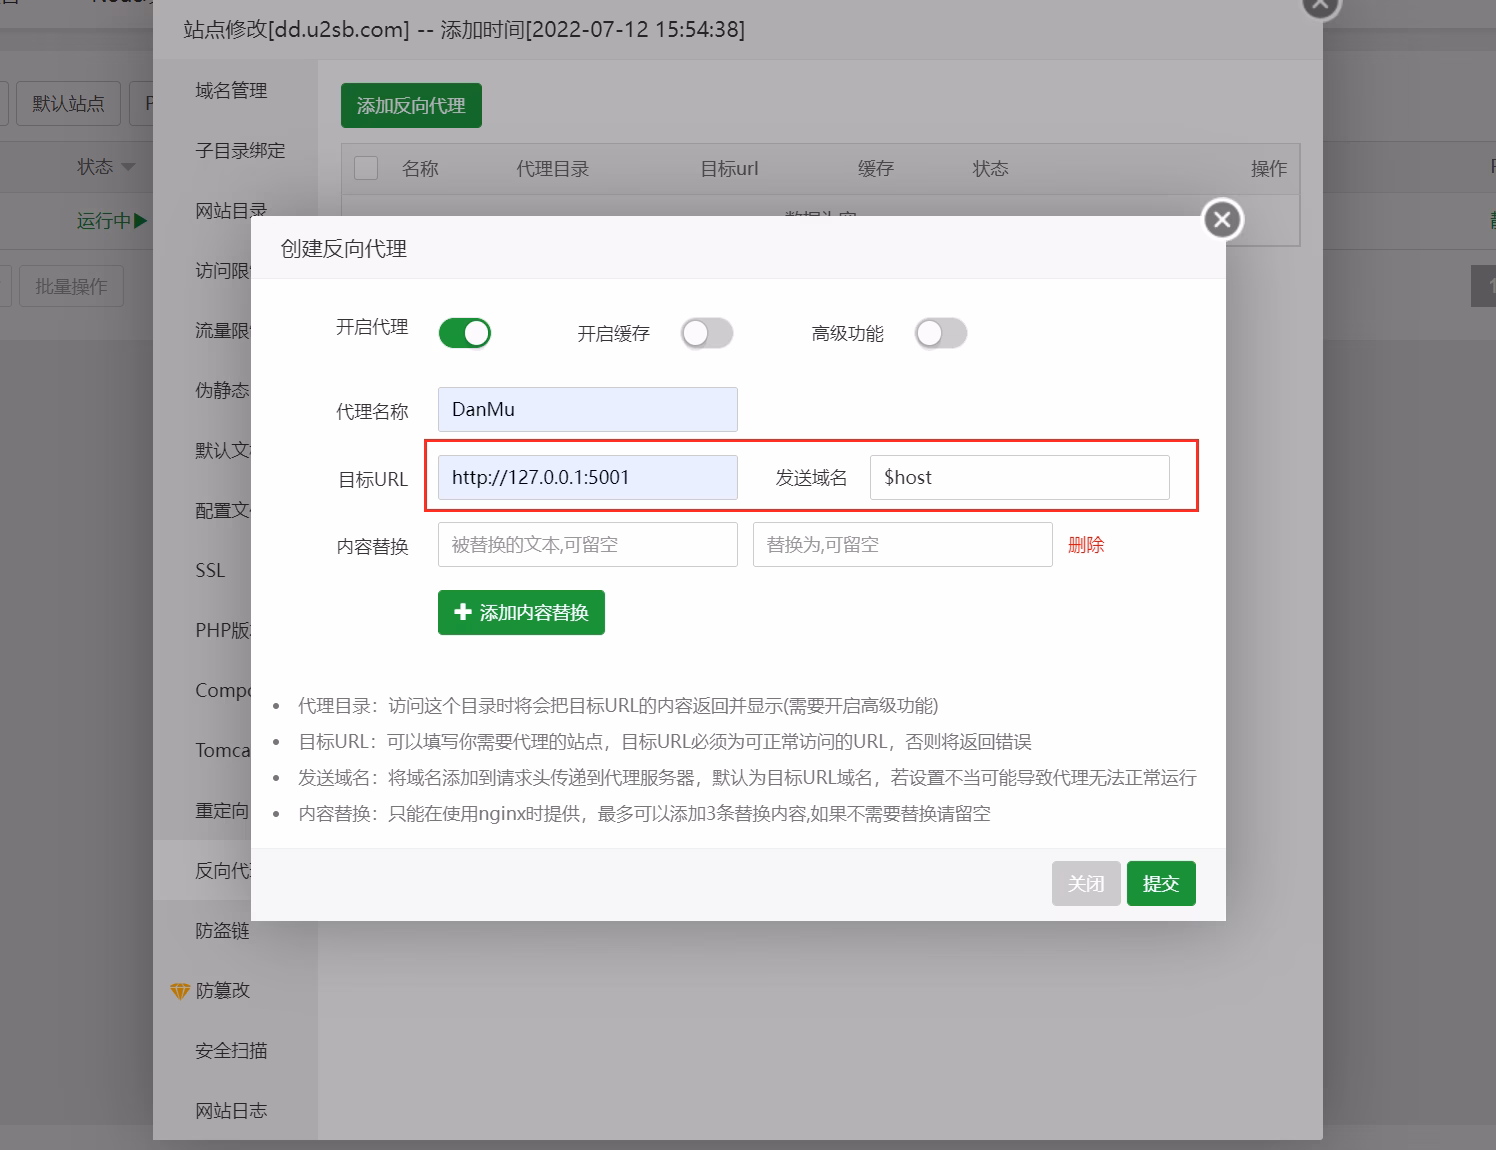Open the 子目录绑定 sidebar tab
This screenshot has width=1496, height=1150.
240,150
